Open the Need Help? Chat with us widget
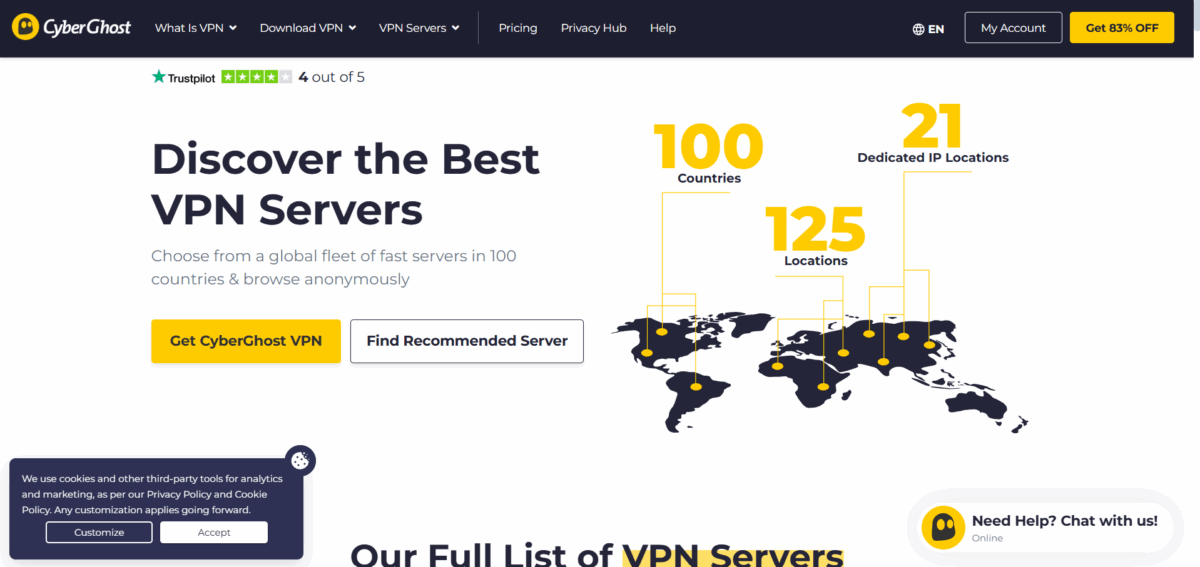This screenshot has width=1200, height=567. pyautogui.click(x=1046, y=527)
